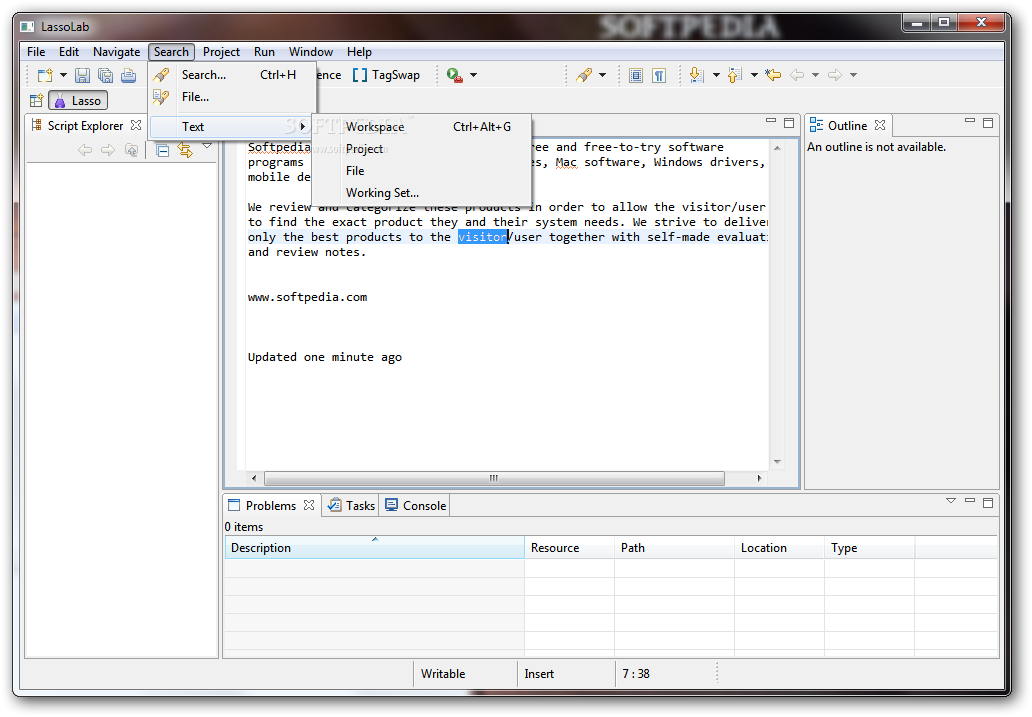This screenshot has width=1032, height=717.
Task: Click the Save floppy disk icon
Action: 82,76
